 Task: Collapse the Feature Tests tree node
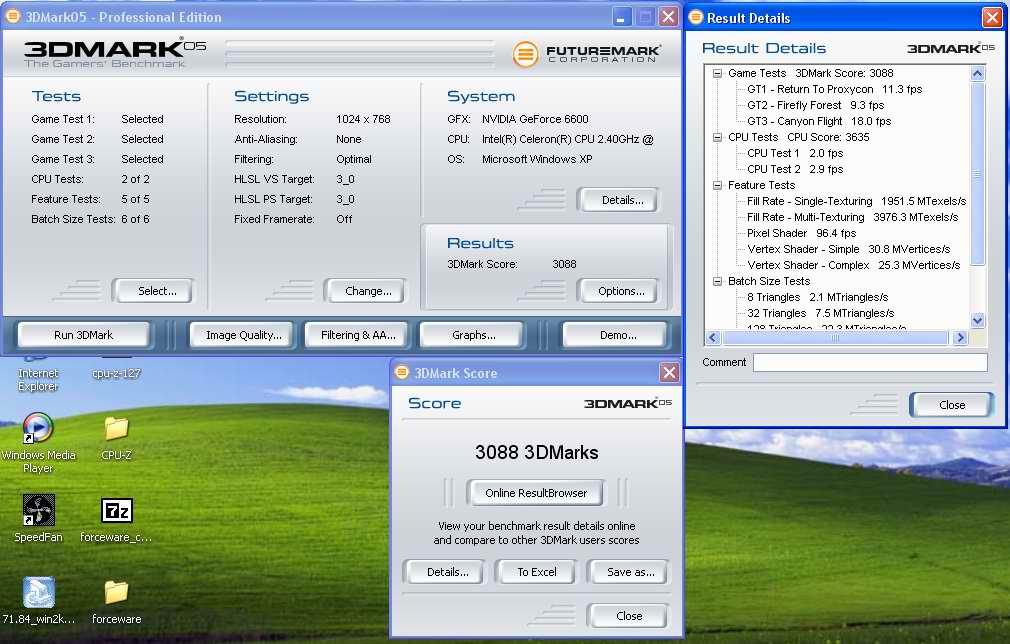717,185
